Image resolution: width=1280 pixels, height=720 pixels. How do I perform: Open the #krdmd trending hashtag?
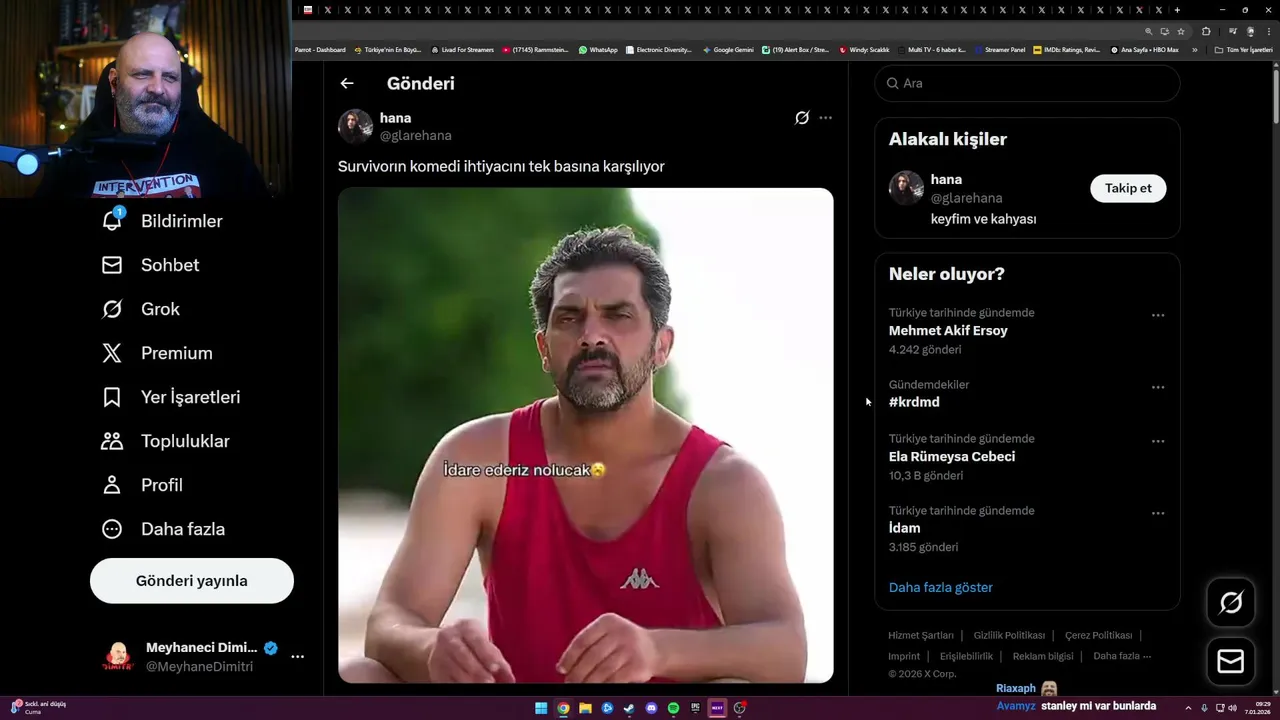click(x=914, y=402)
